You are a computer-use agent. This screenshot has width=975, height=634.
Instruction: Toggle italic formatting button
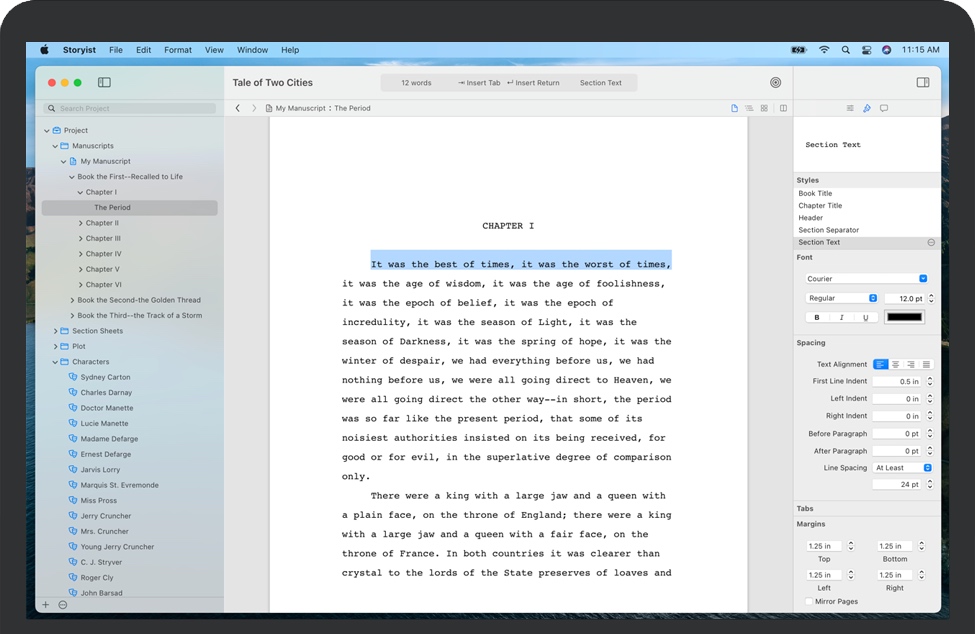[x=841, y=317]
